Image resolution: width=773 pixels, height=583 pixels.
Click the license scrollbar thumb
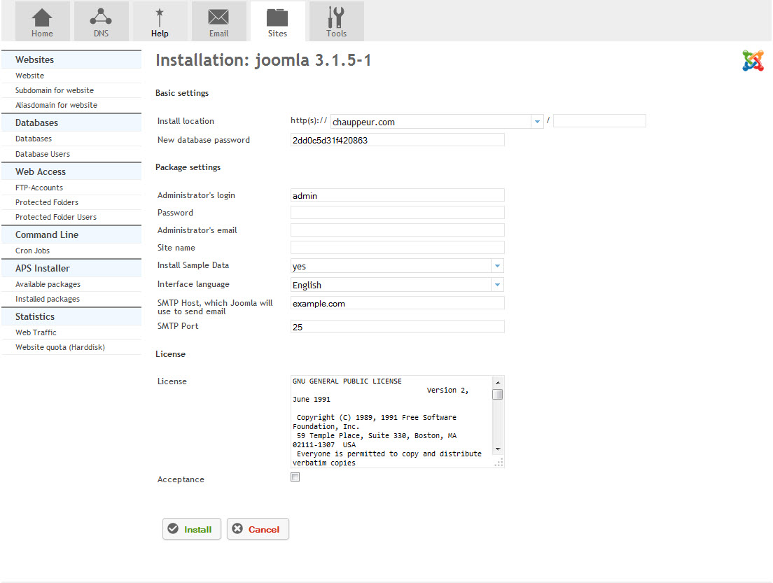coord(497,395)
